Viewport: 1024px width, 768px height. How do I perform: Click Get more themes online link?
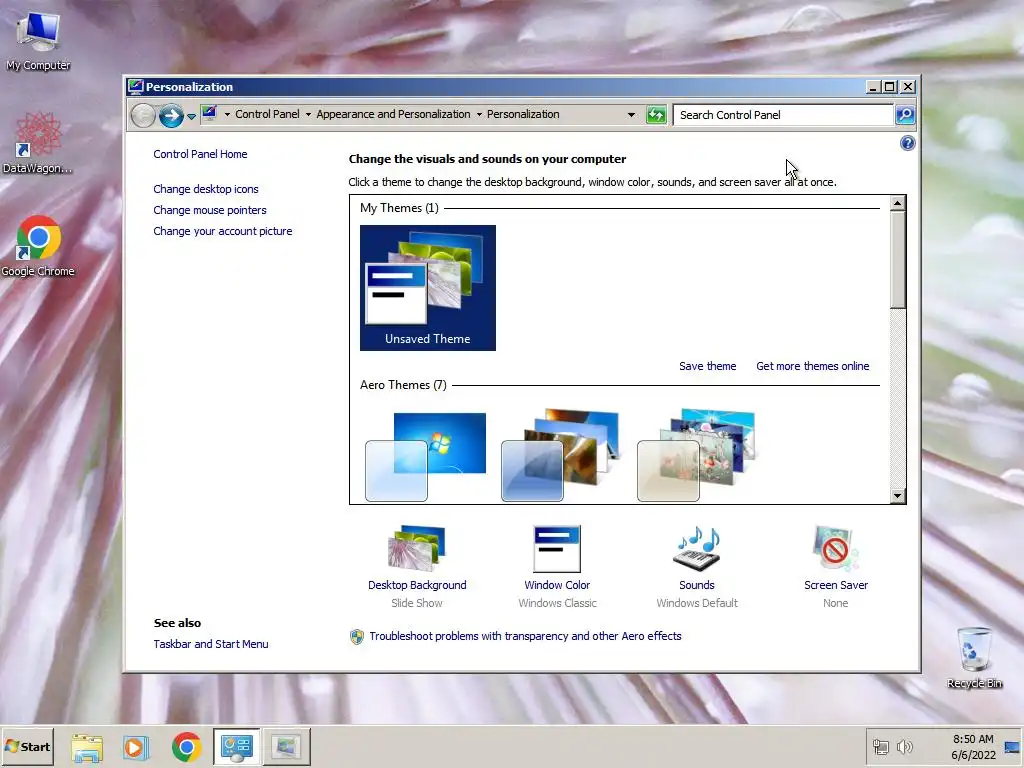[x=812, y=366]
